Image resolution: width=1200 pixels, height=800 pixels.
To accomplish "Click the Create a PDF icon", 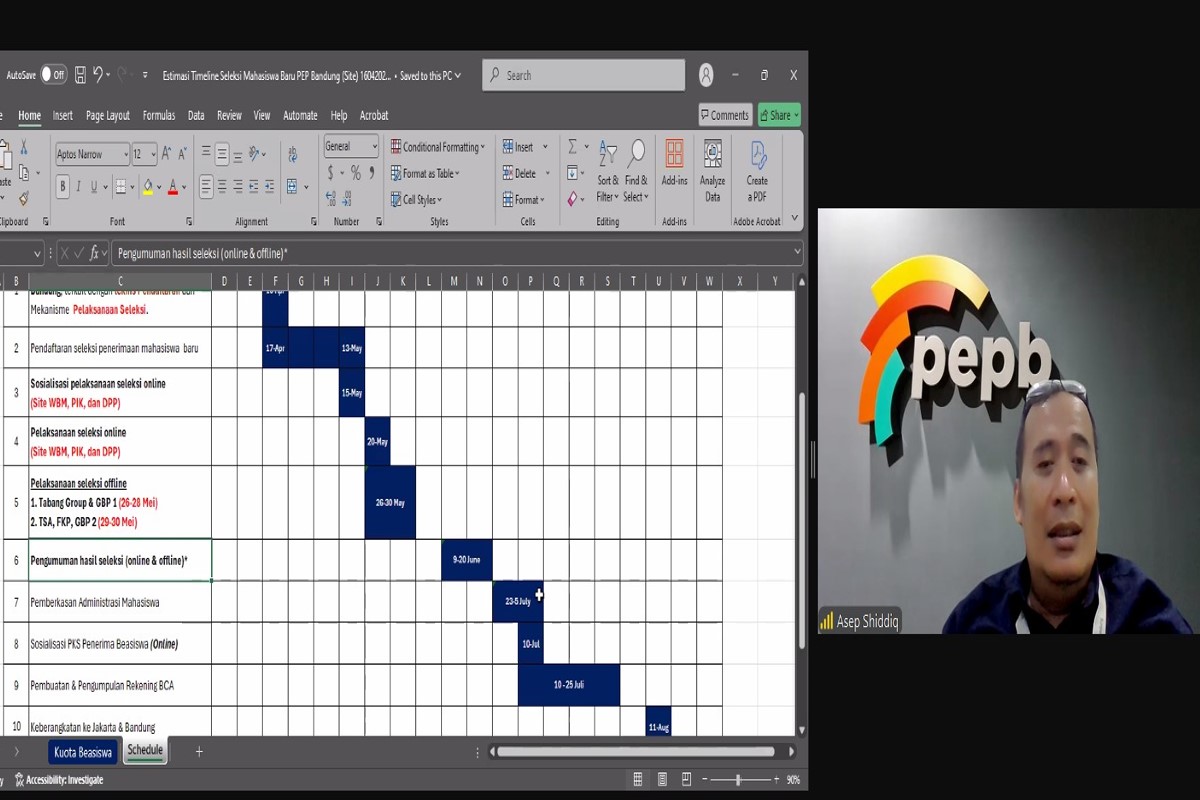I will [x=757, y=170].
